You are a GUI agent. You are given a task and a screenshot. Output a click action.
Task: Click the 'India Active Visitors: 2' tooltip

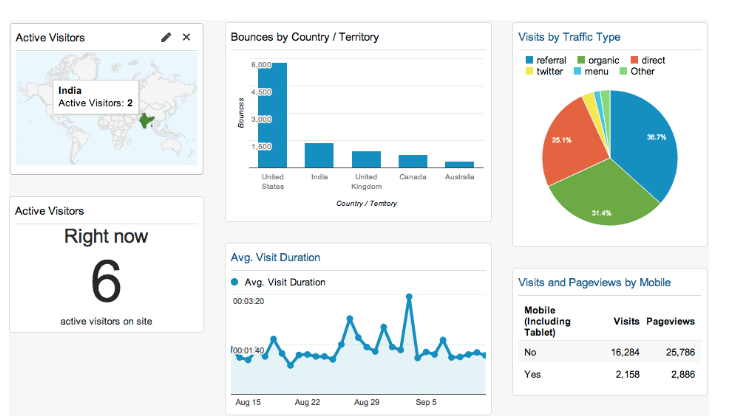click(95, 97)
